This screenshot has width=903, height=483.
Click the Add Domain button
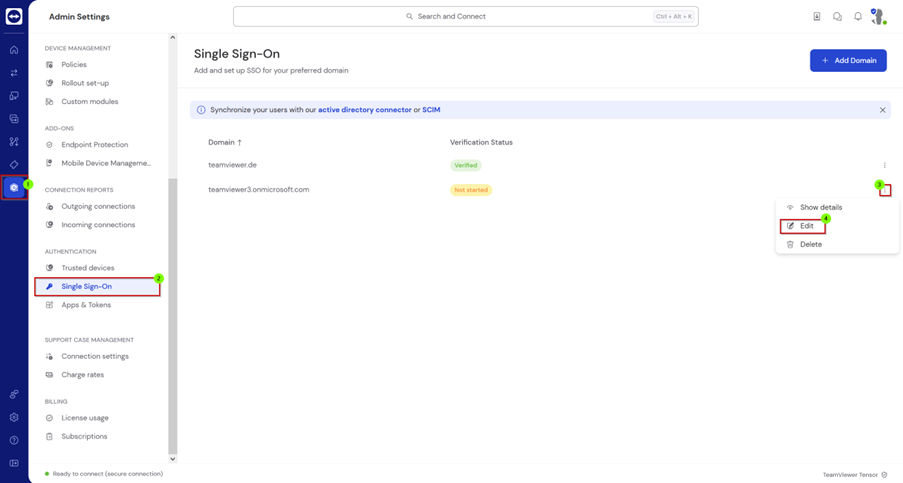tap(848, 60)
